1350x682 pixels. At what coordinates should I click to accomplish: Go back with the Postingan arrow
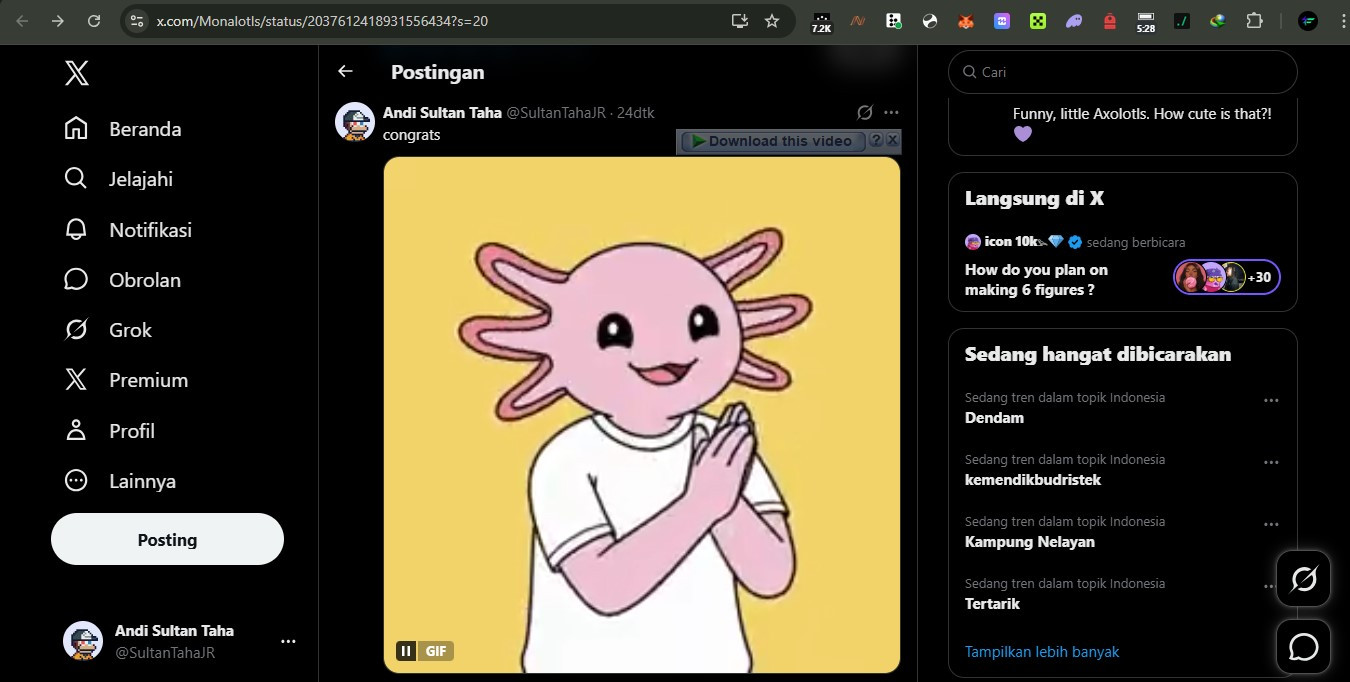(345, 71)
